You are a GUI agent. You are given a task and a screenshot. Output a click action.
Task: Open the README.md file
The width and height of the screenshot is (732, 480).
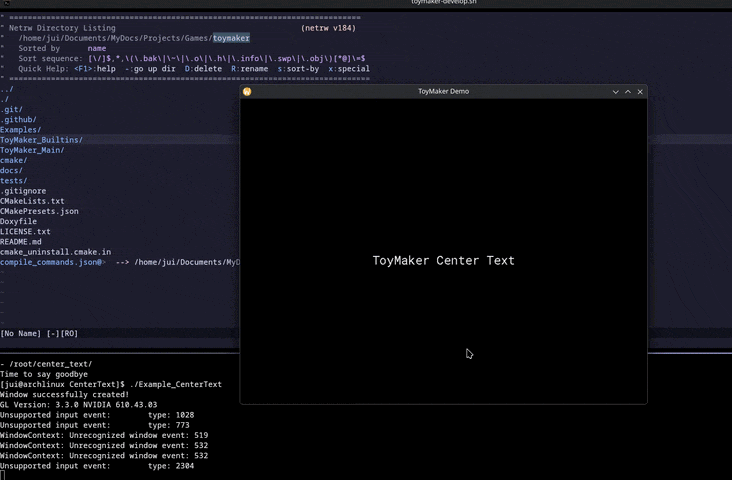[x=21, y=242]
